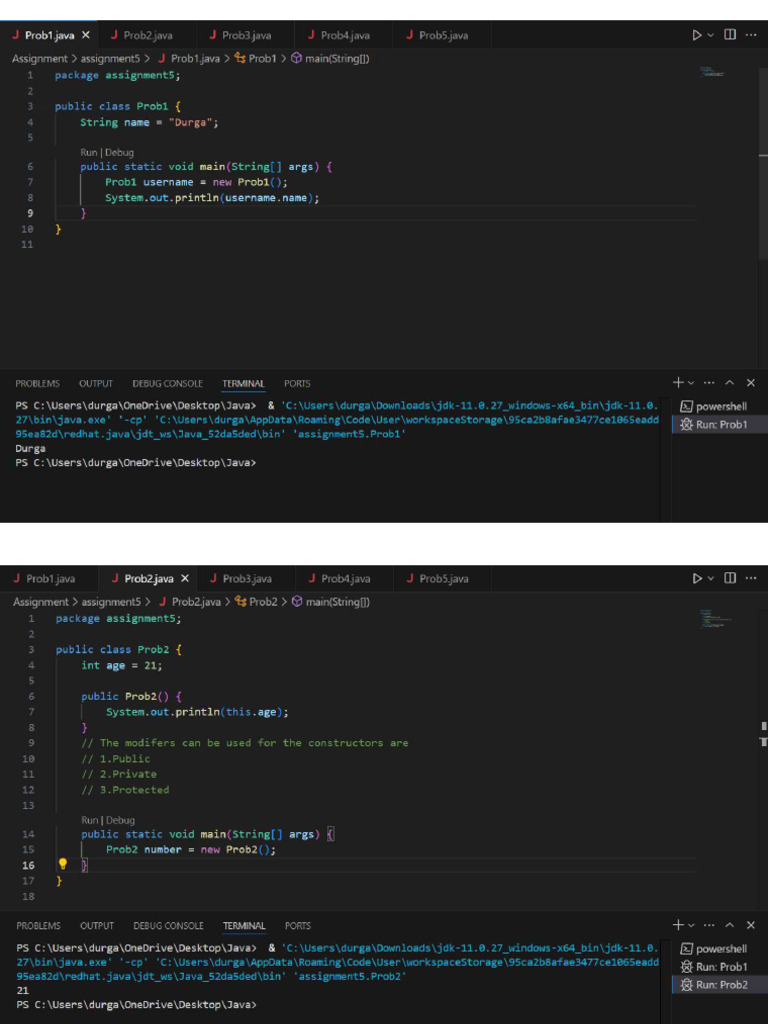This screenshot has width=768, height=1024.
Task: Click Debug code lens above Prob2 main method
Action: pyautogui.click(x=120, y=820)
